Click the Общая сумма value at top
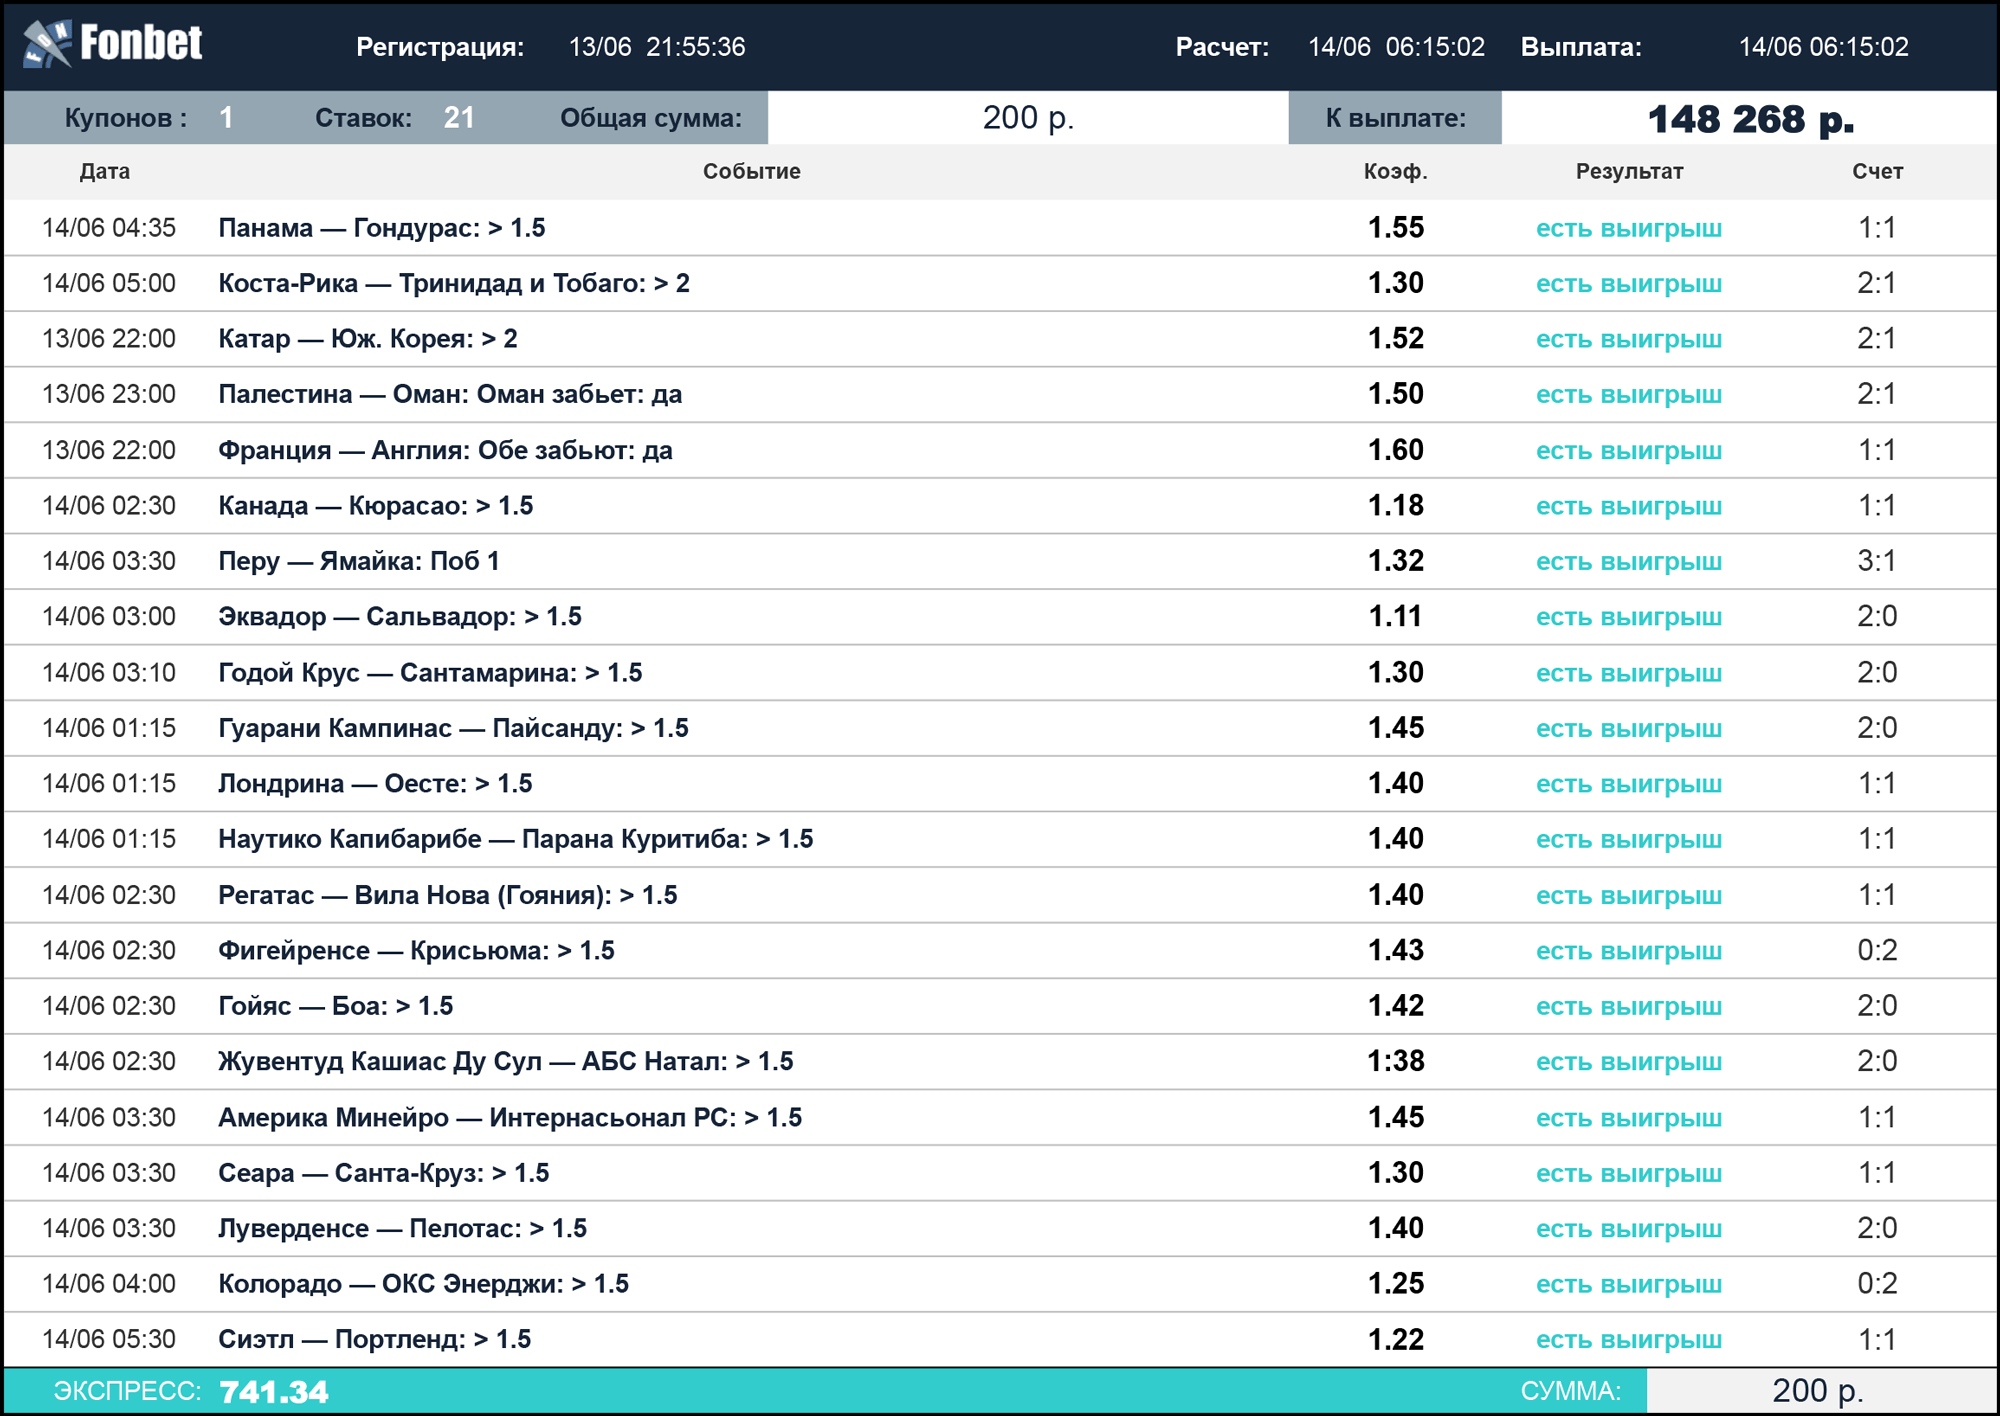 click(1028, 118)
